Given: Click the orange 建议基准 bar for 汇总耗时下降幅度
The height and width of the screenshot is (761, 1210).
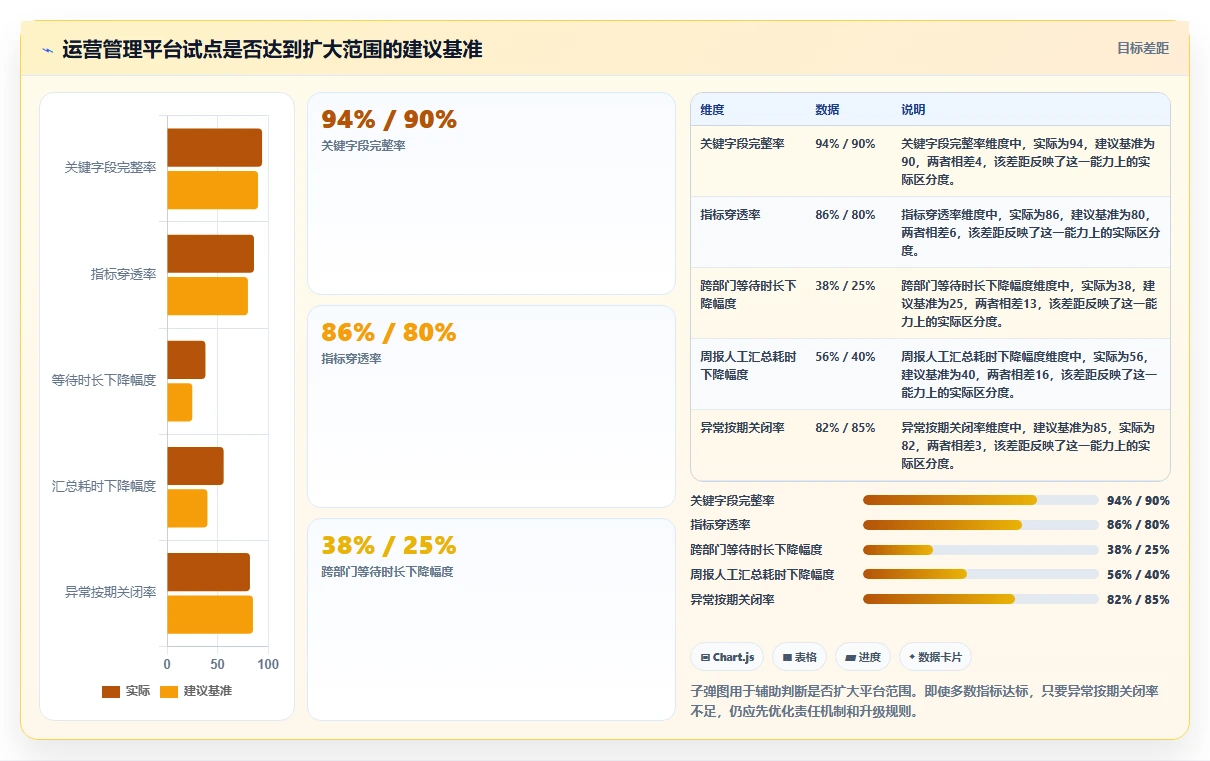Looking at the screenshot, I should [x=187, y=508].
